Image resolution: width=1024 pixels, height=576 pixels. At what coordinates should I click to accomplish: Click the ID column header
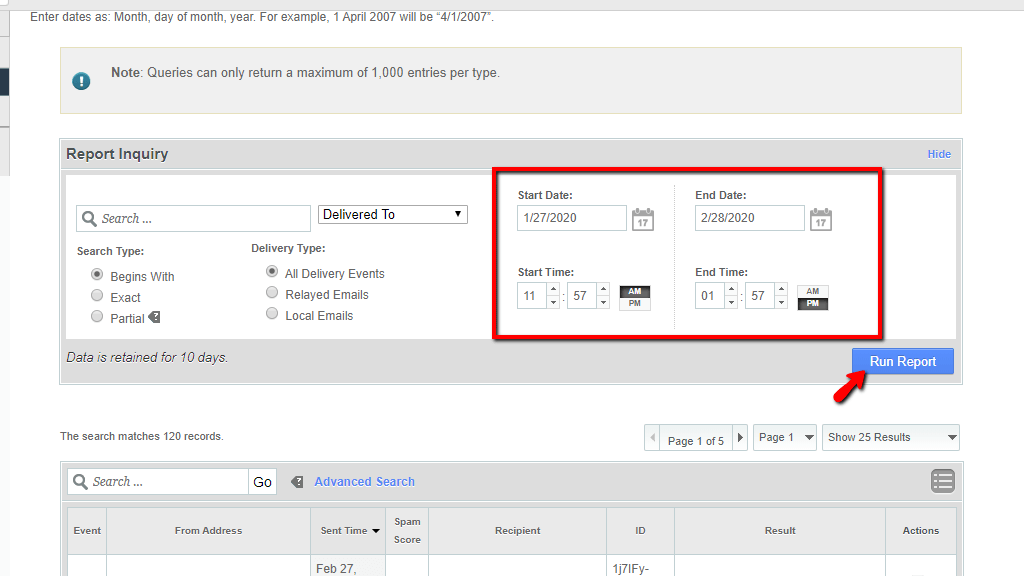640,531
